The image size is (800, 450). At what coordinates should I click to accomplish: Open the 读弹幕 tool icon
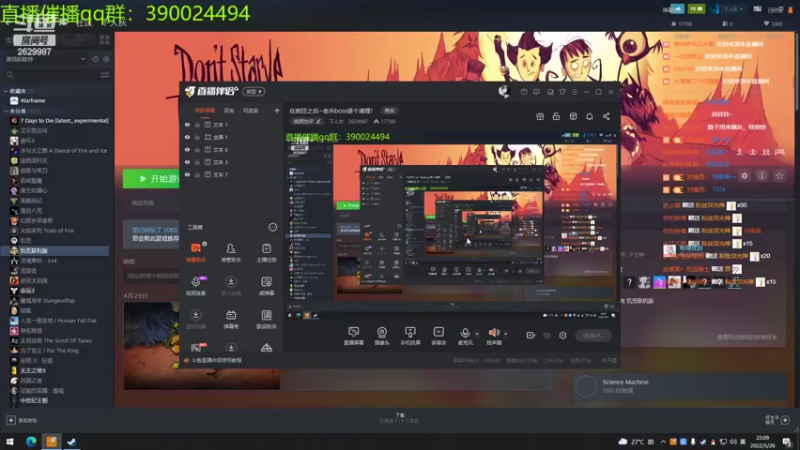[266, 286]
